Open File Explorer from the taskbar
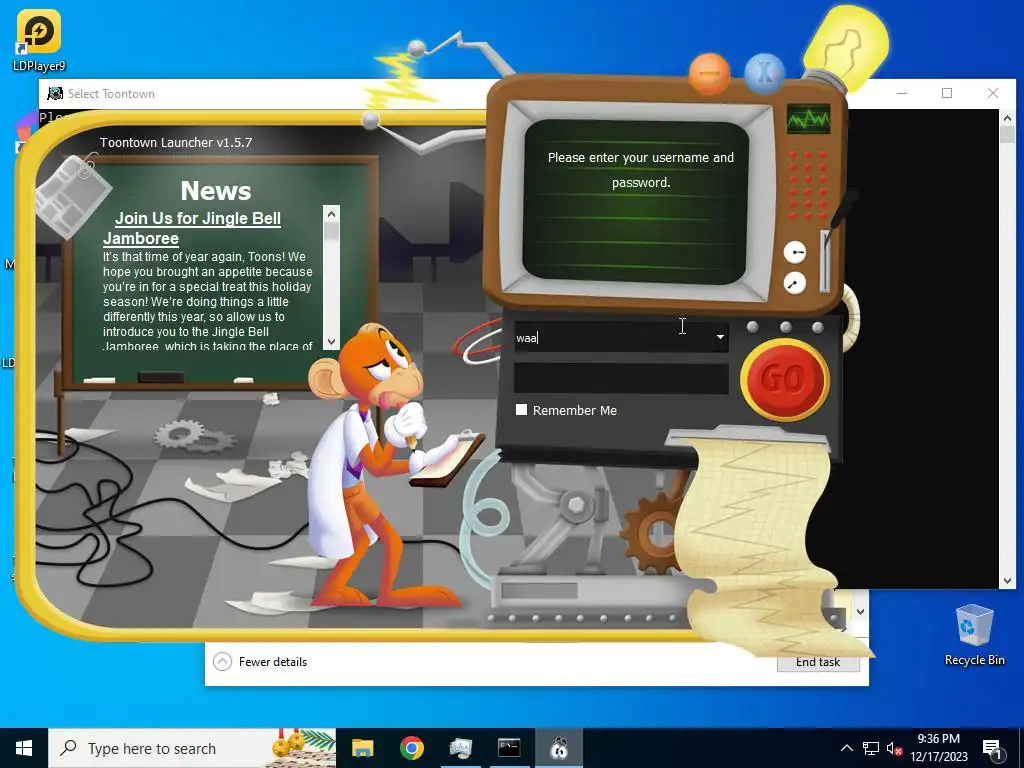Screen dimensions: 1024x768 pos(362,748)
